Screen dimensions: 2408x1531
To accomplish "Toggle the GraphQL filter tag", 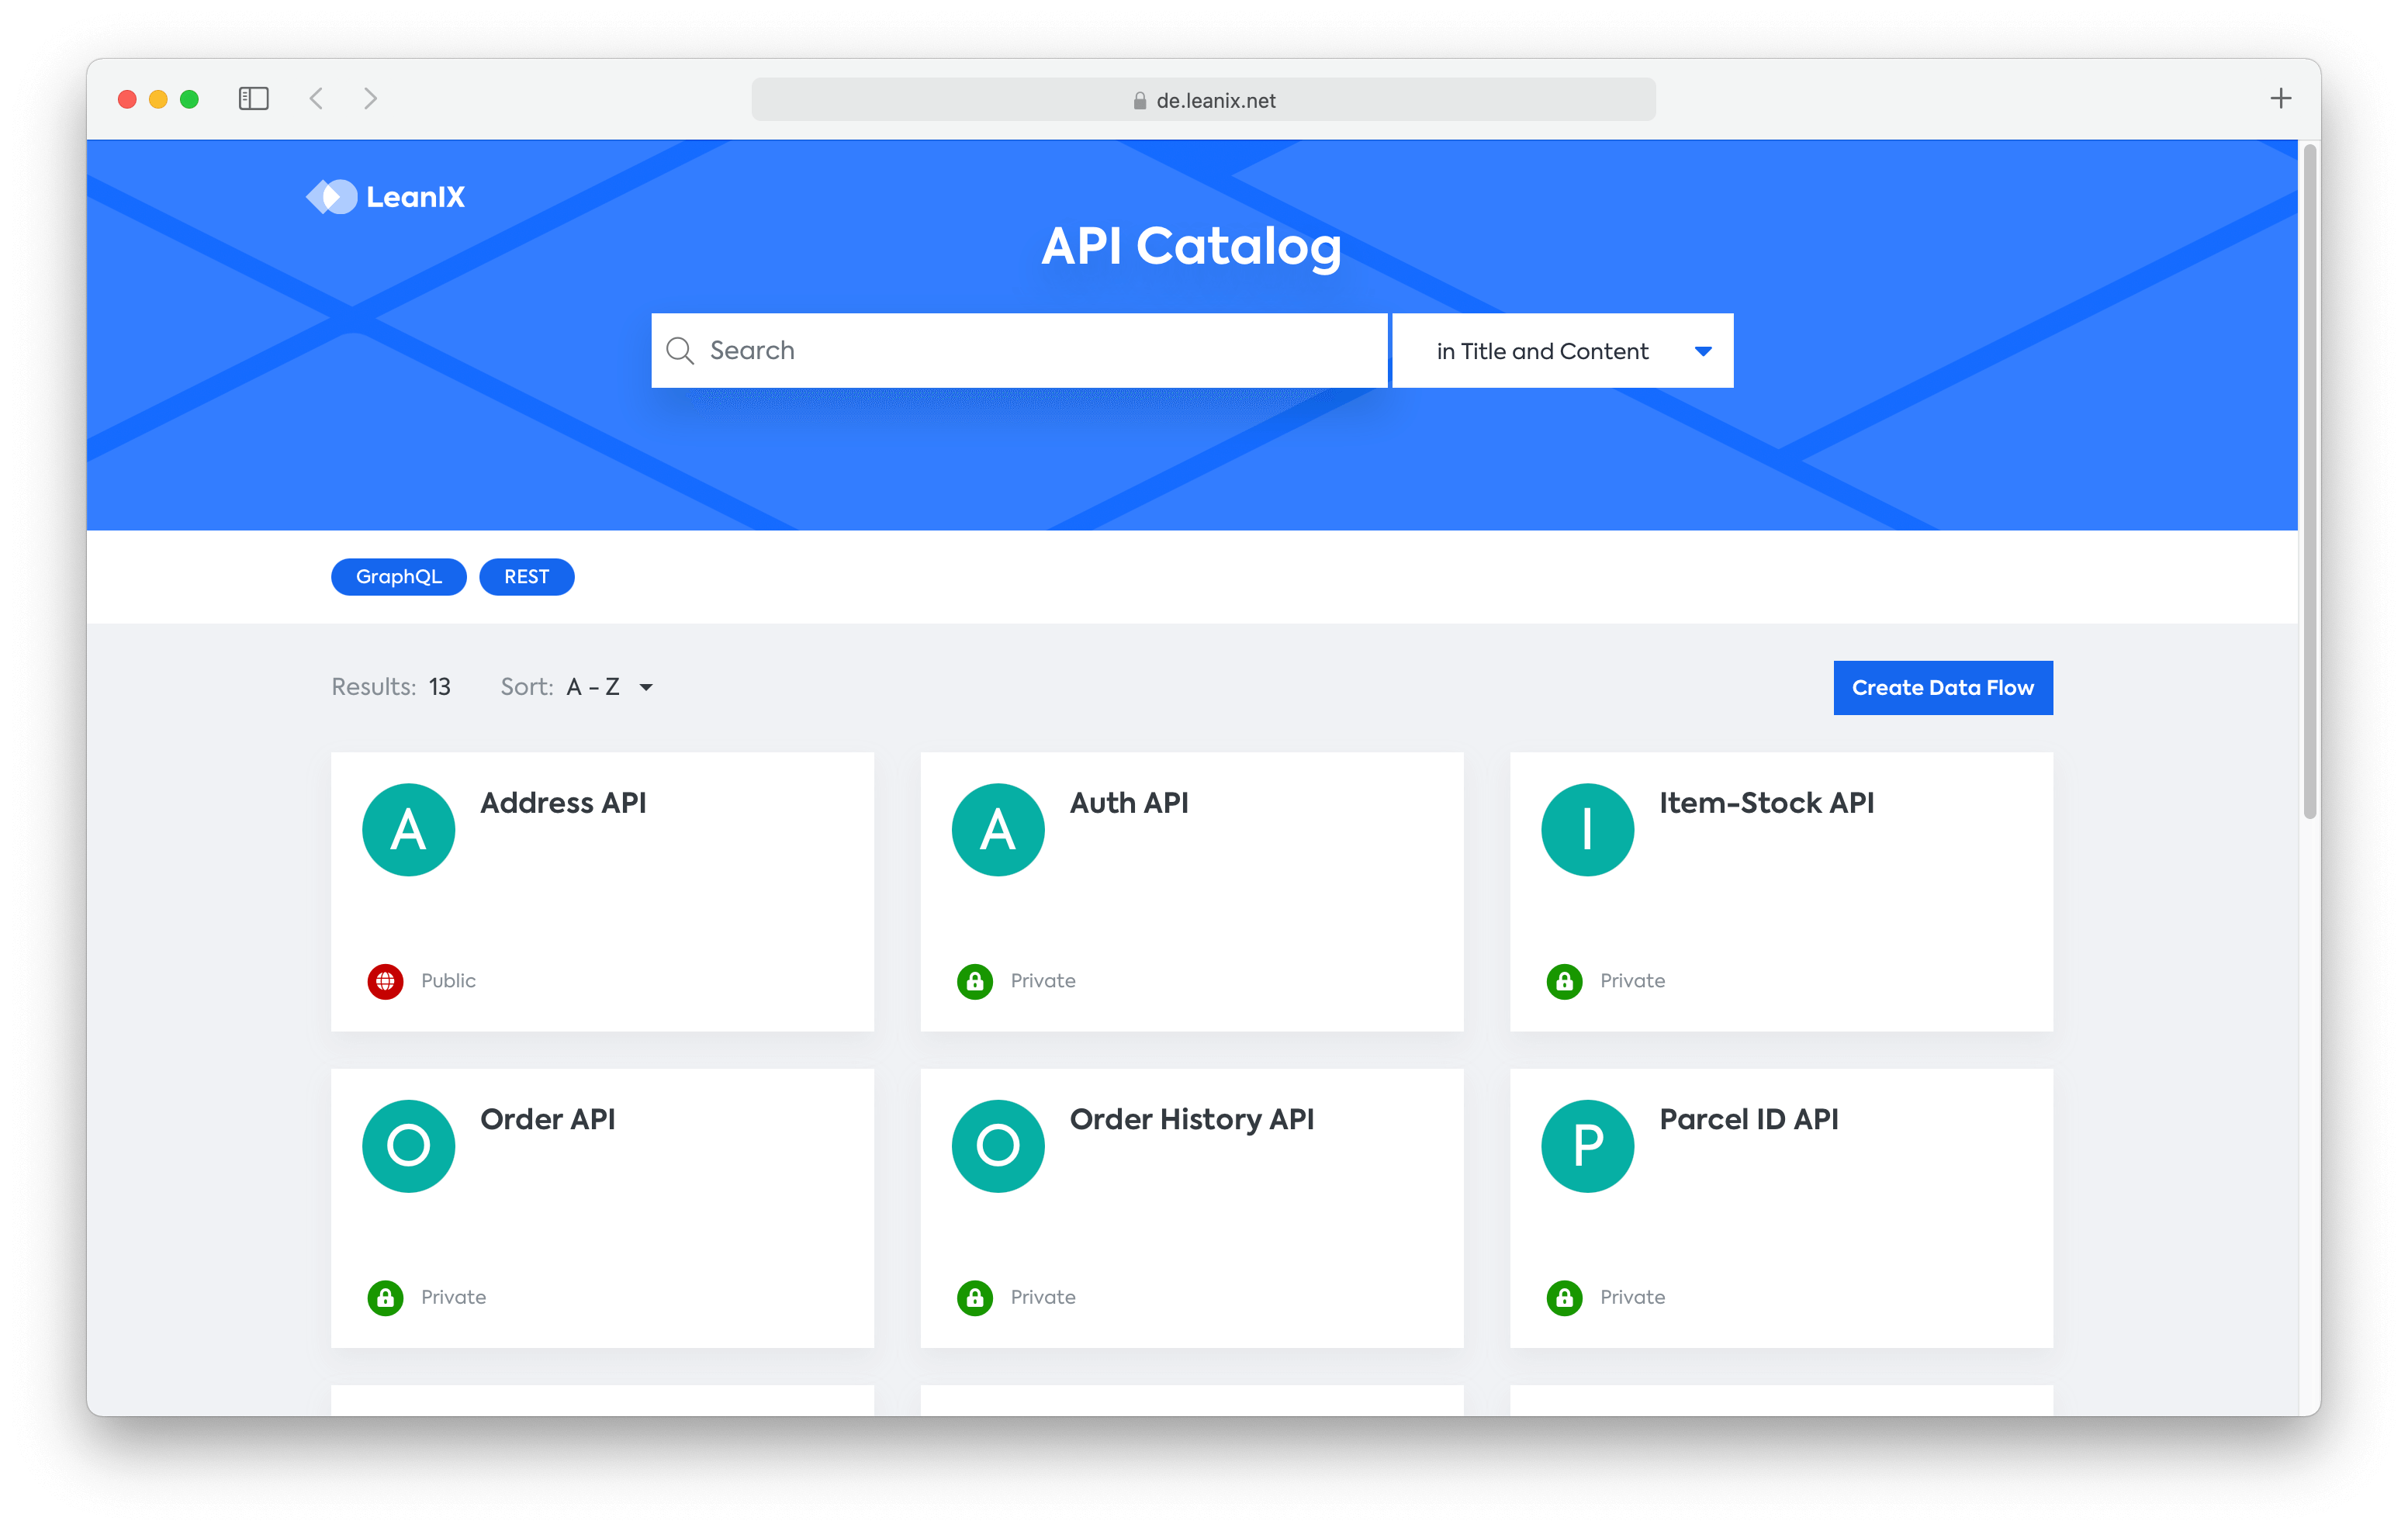I will click(x=398, y=577).
